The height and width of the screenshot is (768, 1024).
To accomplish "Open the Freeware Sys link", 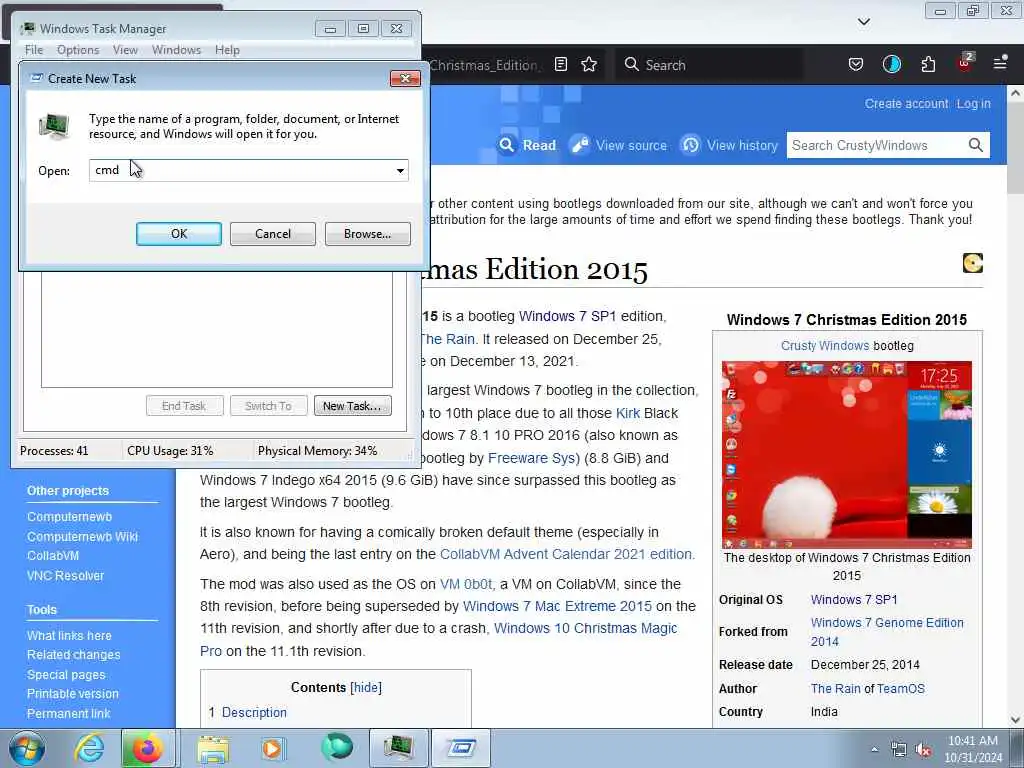I will click(534, 458).
